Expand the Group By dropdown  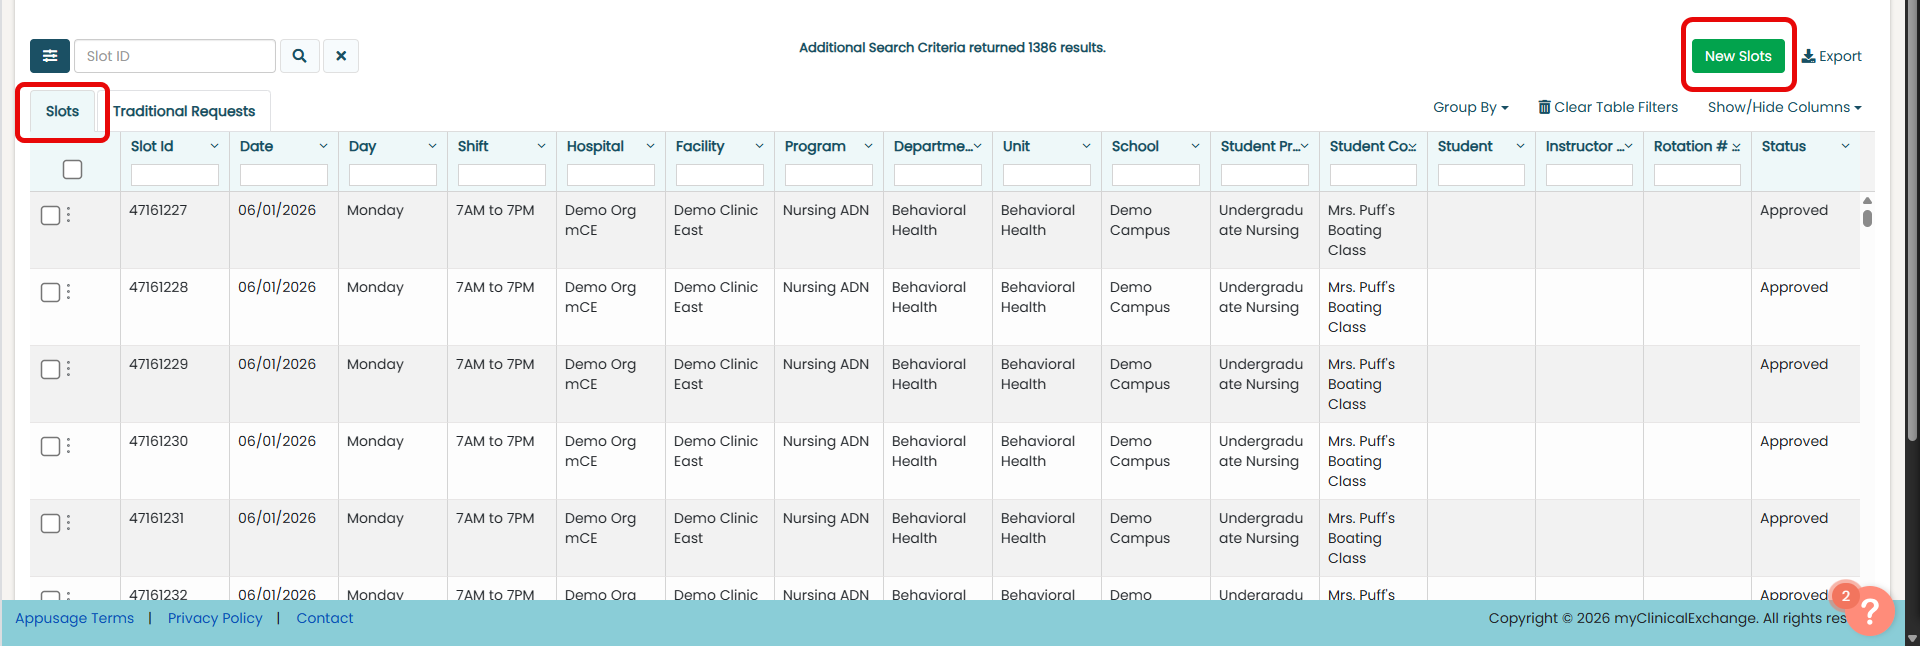point(1470,107)
